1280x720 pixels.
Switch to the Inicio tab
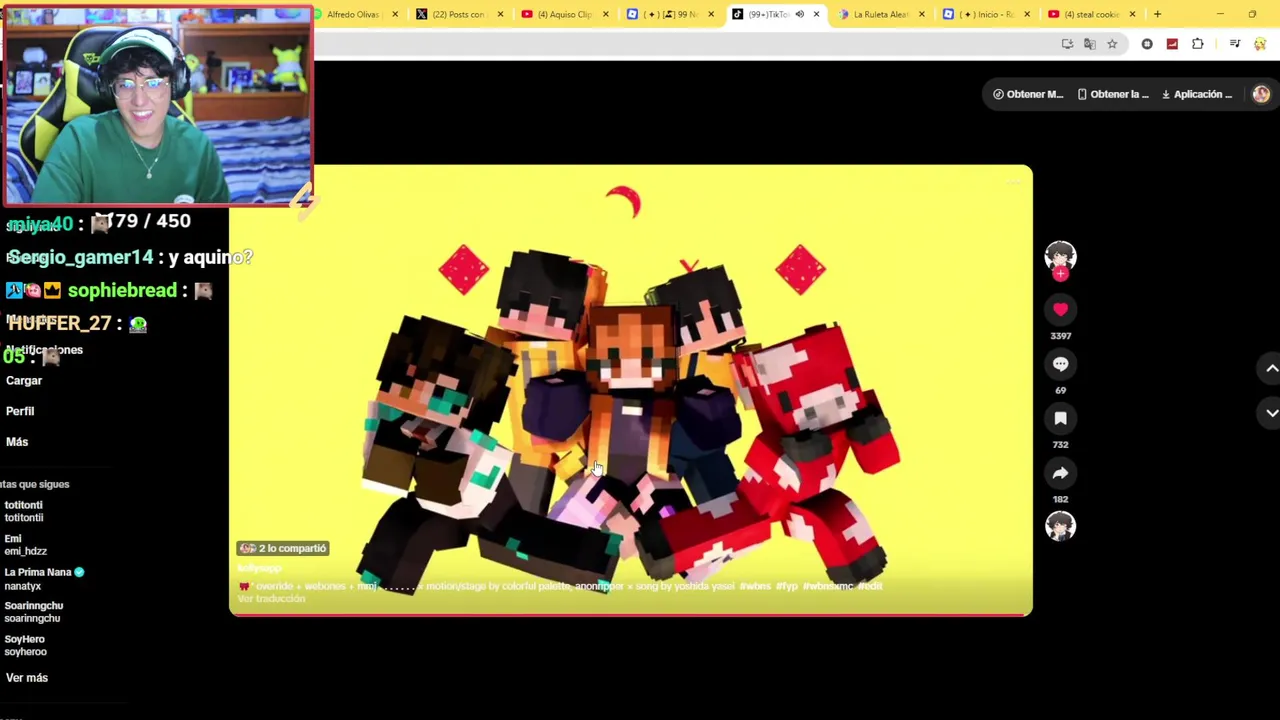point(988,14)
